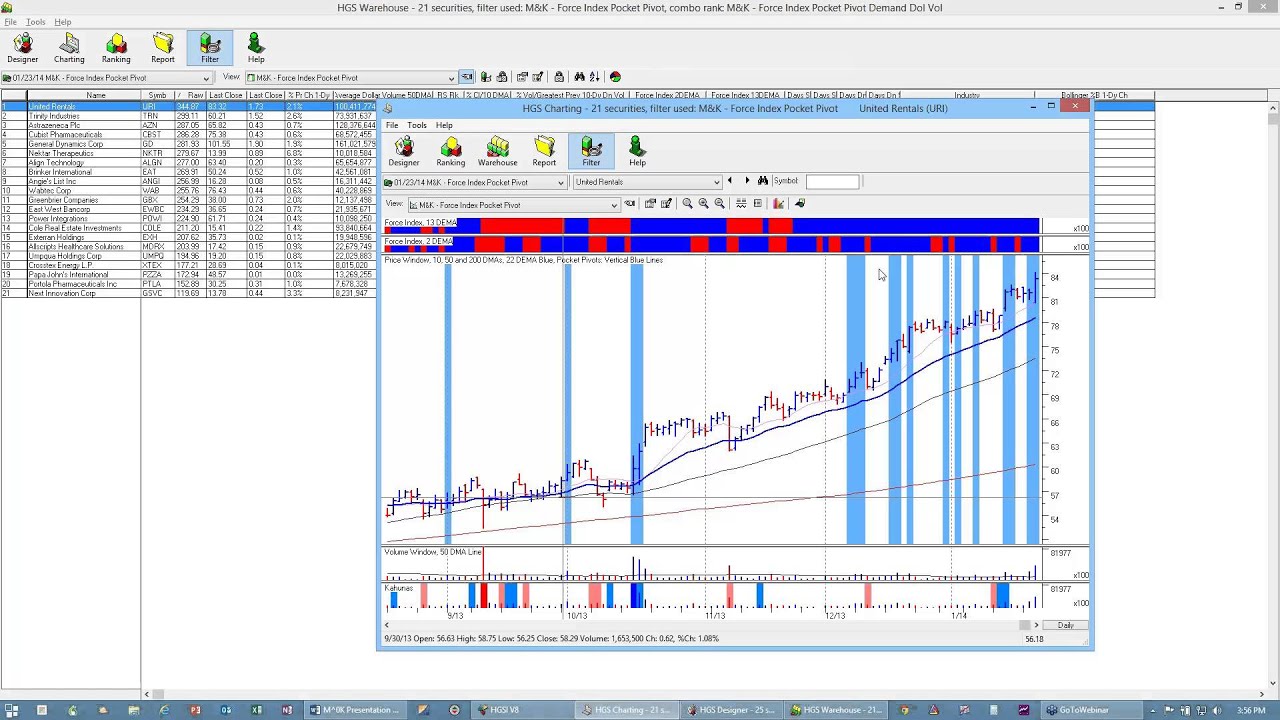The image size is (1280, 720).
Task: Open Report from the HGS Warehouse toolbar
Action: (163, 48)
